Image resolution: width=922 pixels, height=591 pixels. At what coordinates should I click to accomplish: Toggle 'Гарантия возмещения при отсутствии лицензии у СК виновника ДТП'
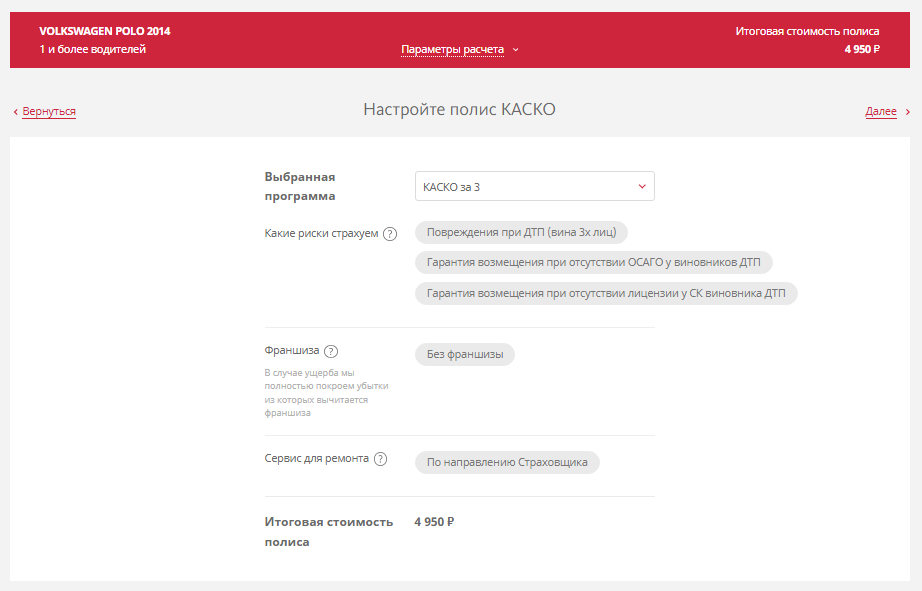[606, 293]
